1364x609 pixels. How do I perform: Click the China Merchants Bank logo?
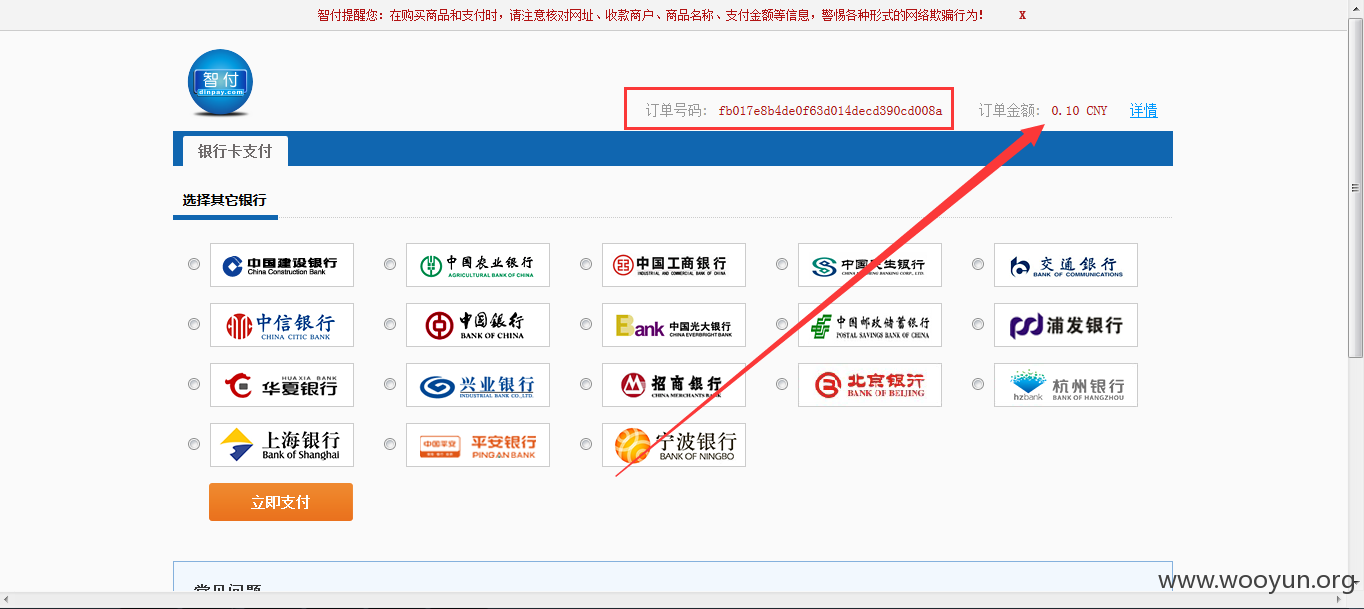[674, 385]
